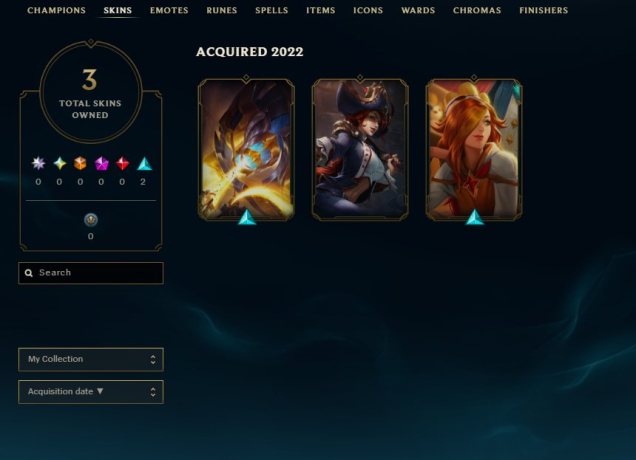Click into the Search input field
Viewport: 636px width, 460px height.
pos(91,273)
